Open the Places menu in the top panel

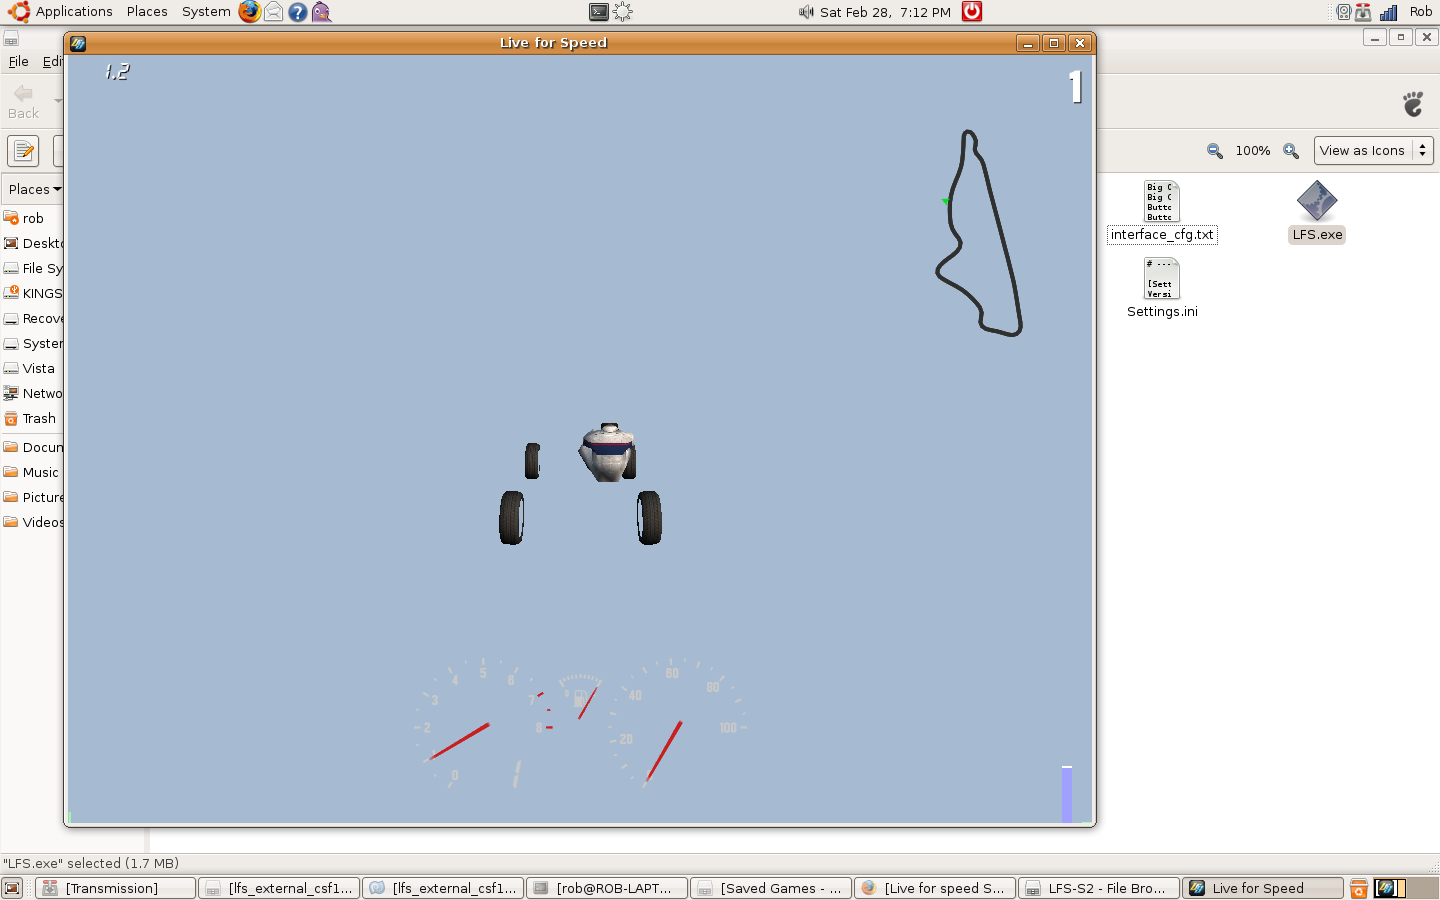point(147,12)
